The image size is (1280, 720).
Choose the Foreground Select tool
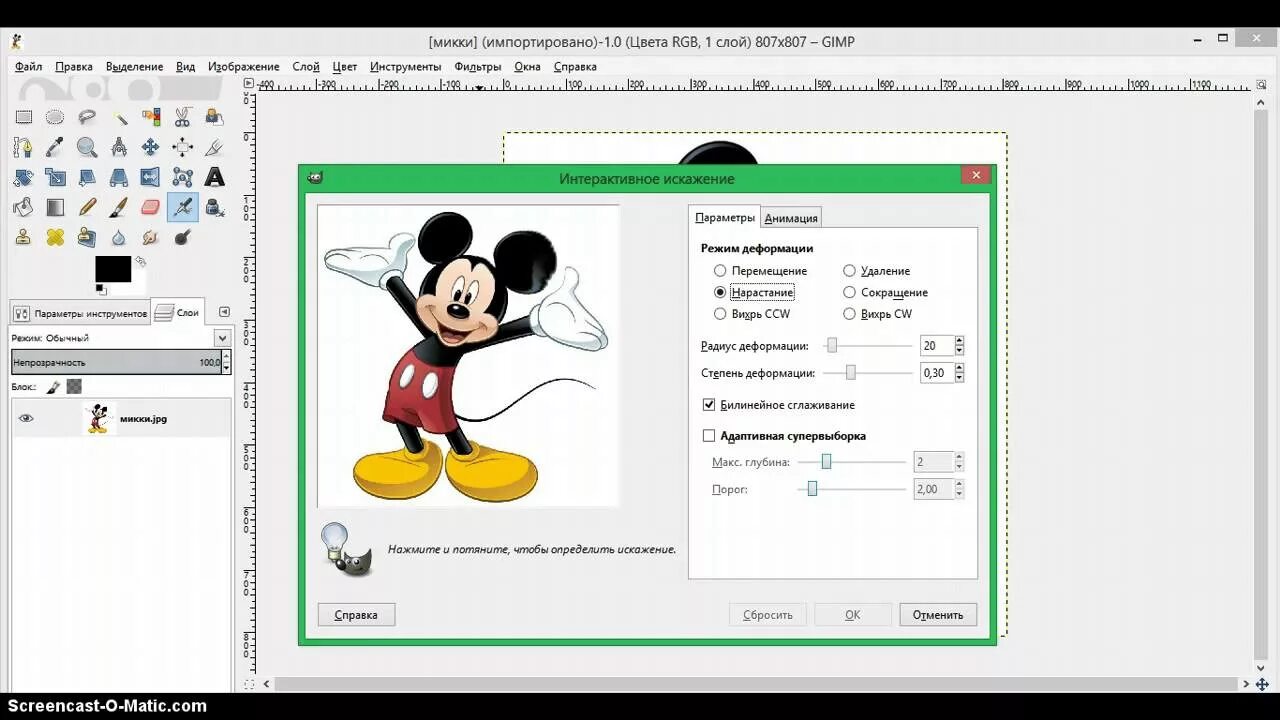(x=215, y=118)
